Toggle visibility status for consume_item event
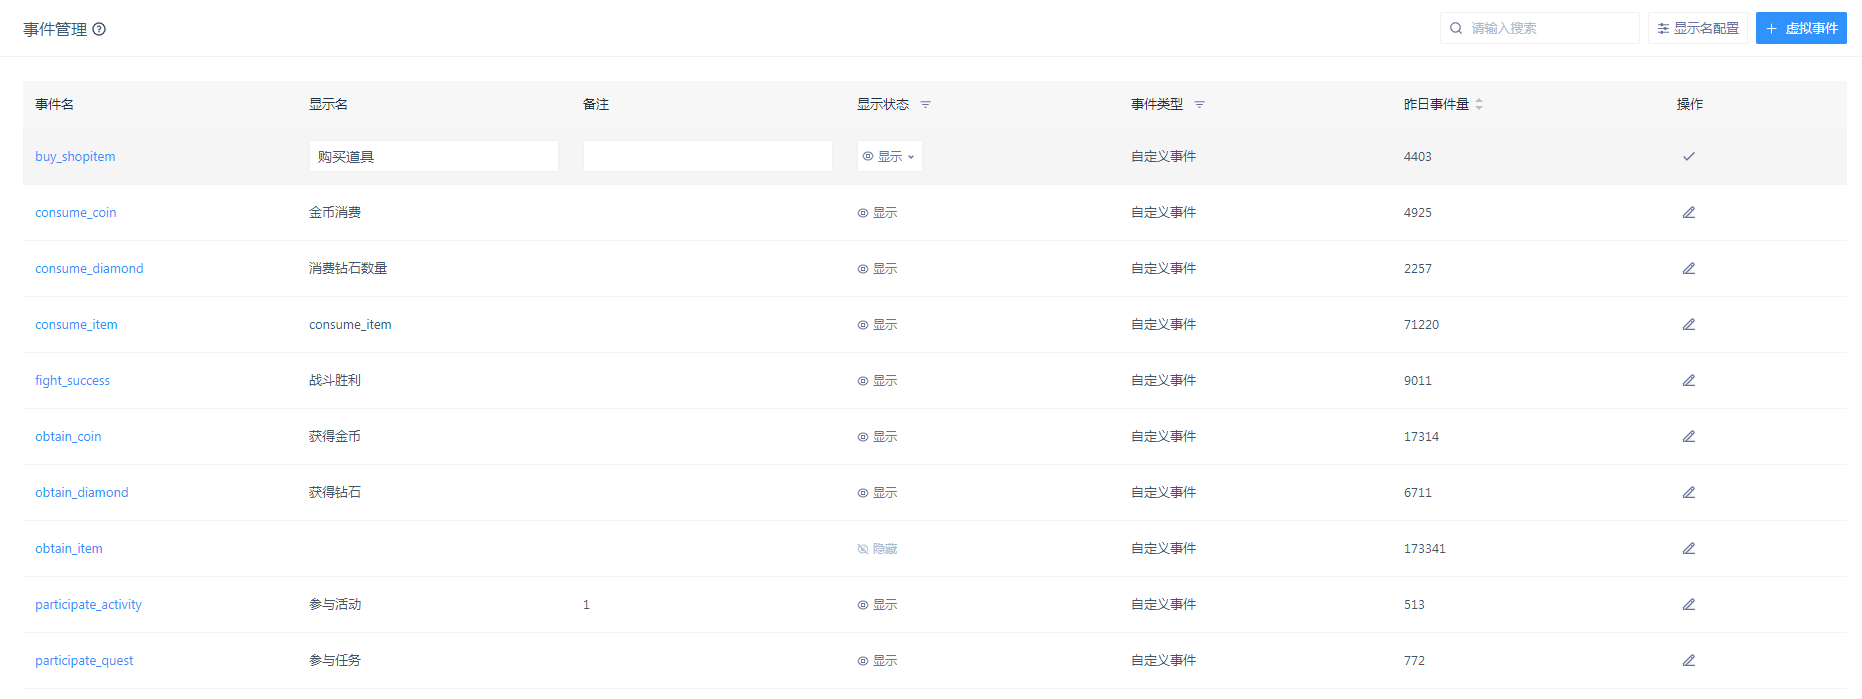 pos(877,325)
